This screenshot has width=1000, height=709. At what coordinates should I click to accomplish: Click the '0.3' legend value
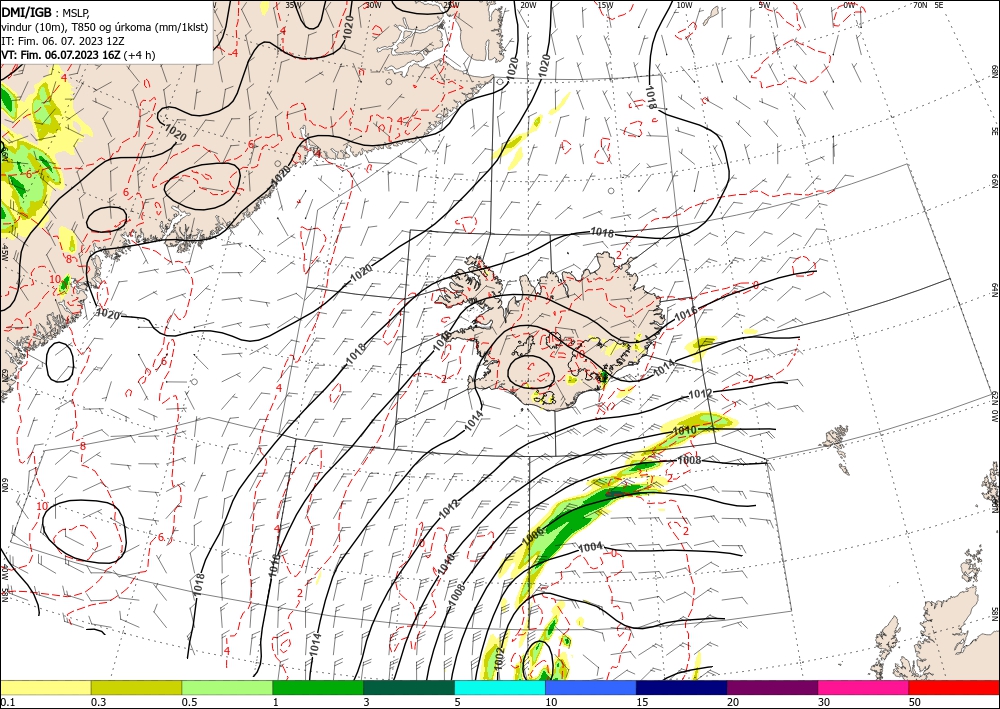98,702
